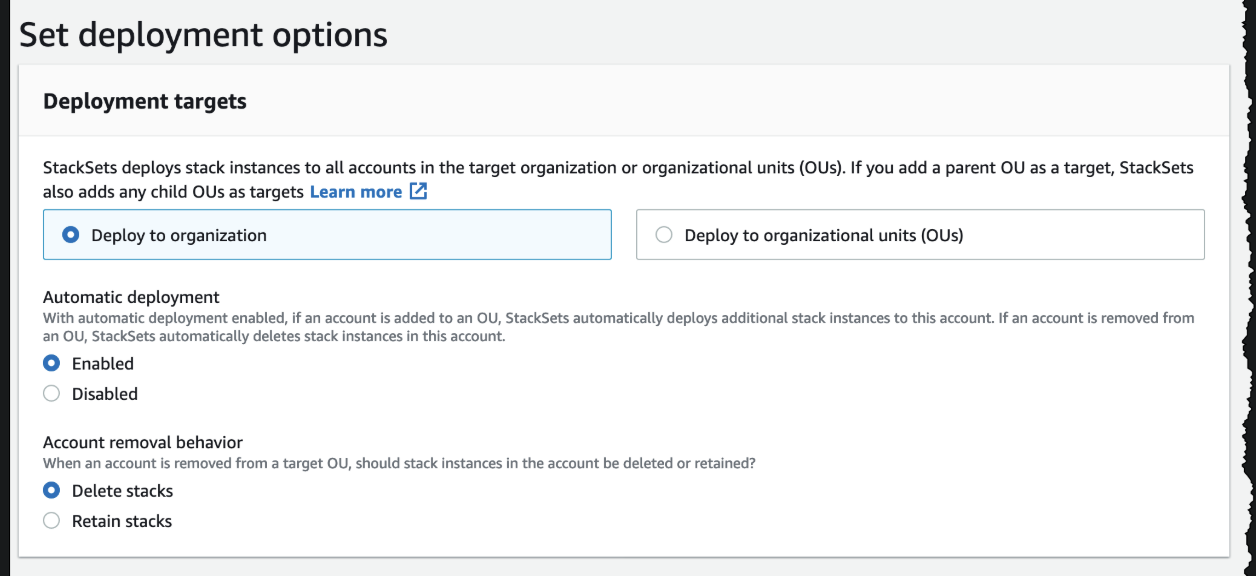Viewport: 1256px width, 576px height.
Task: Select the Deploy to organization radio button
Action: (x=71, y=235)
